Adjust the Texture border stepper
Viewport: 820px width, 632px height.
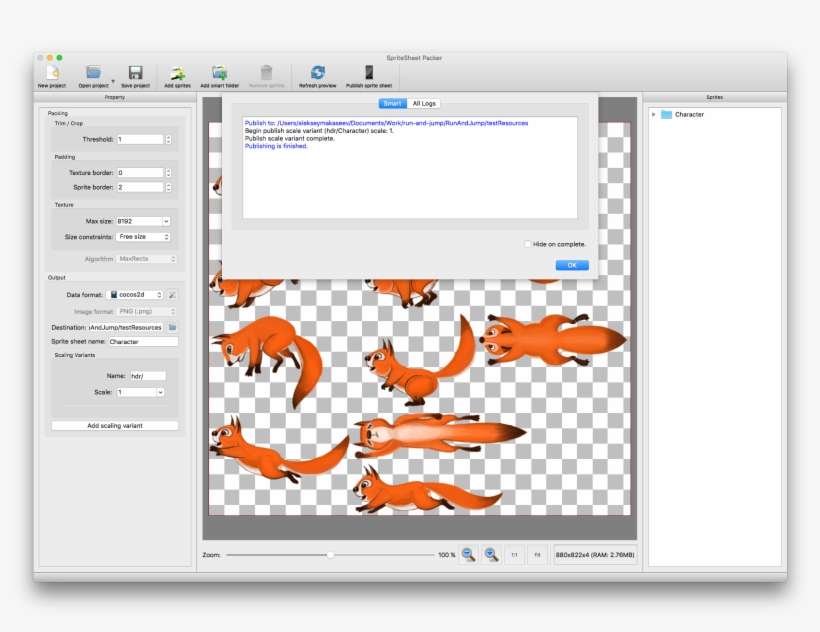point(168,173)
